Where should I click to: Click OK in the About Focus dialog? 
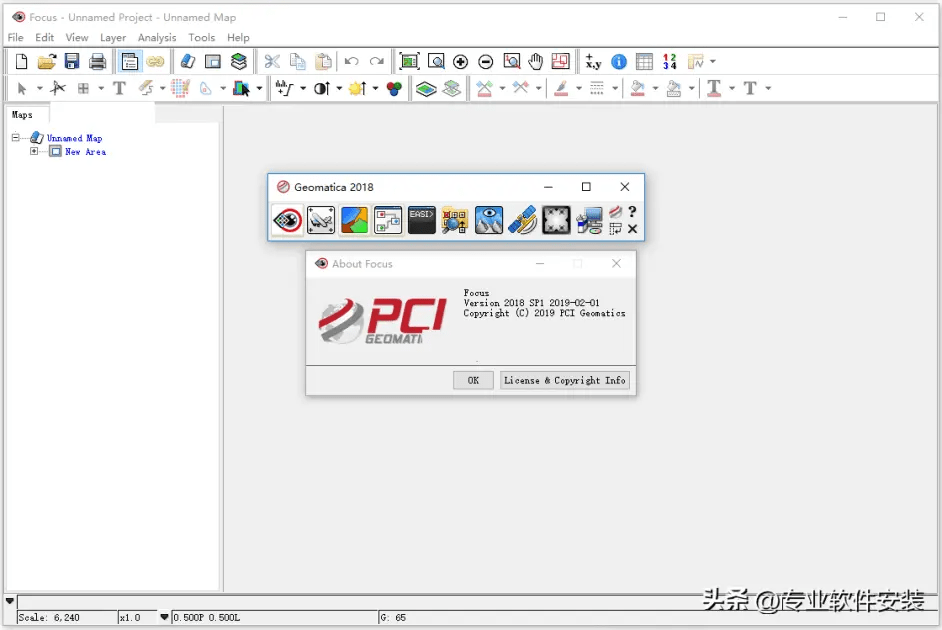coord(473,380)
